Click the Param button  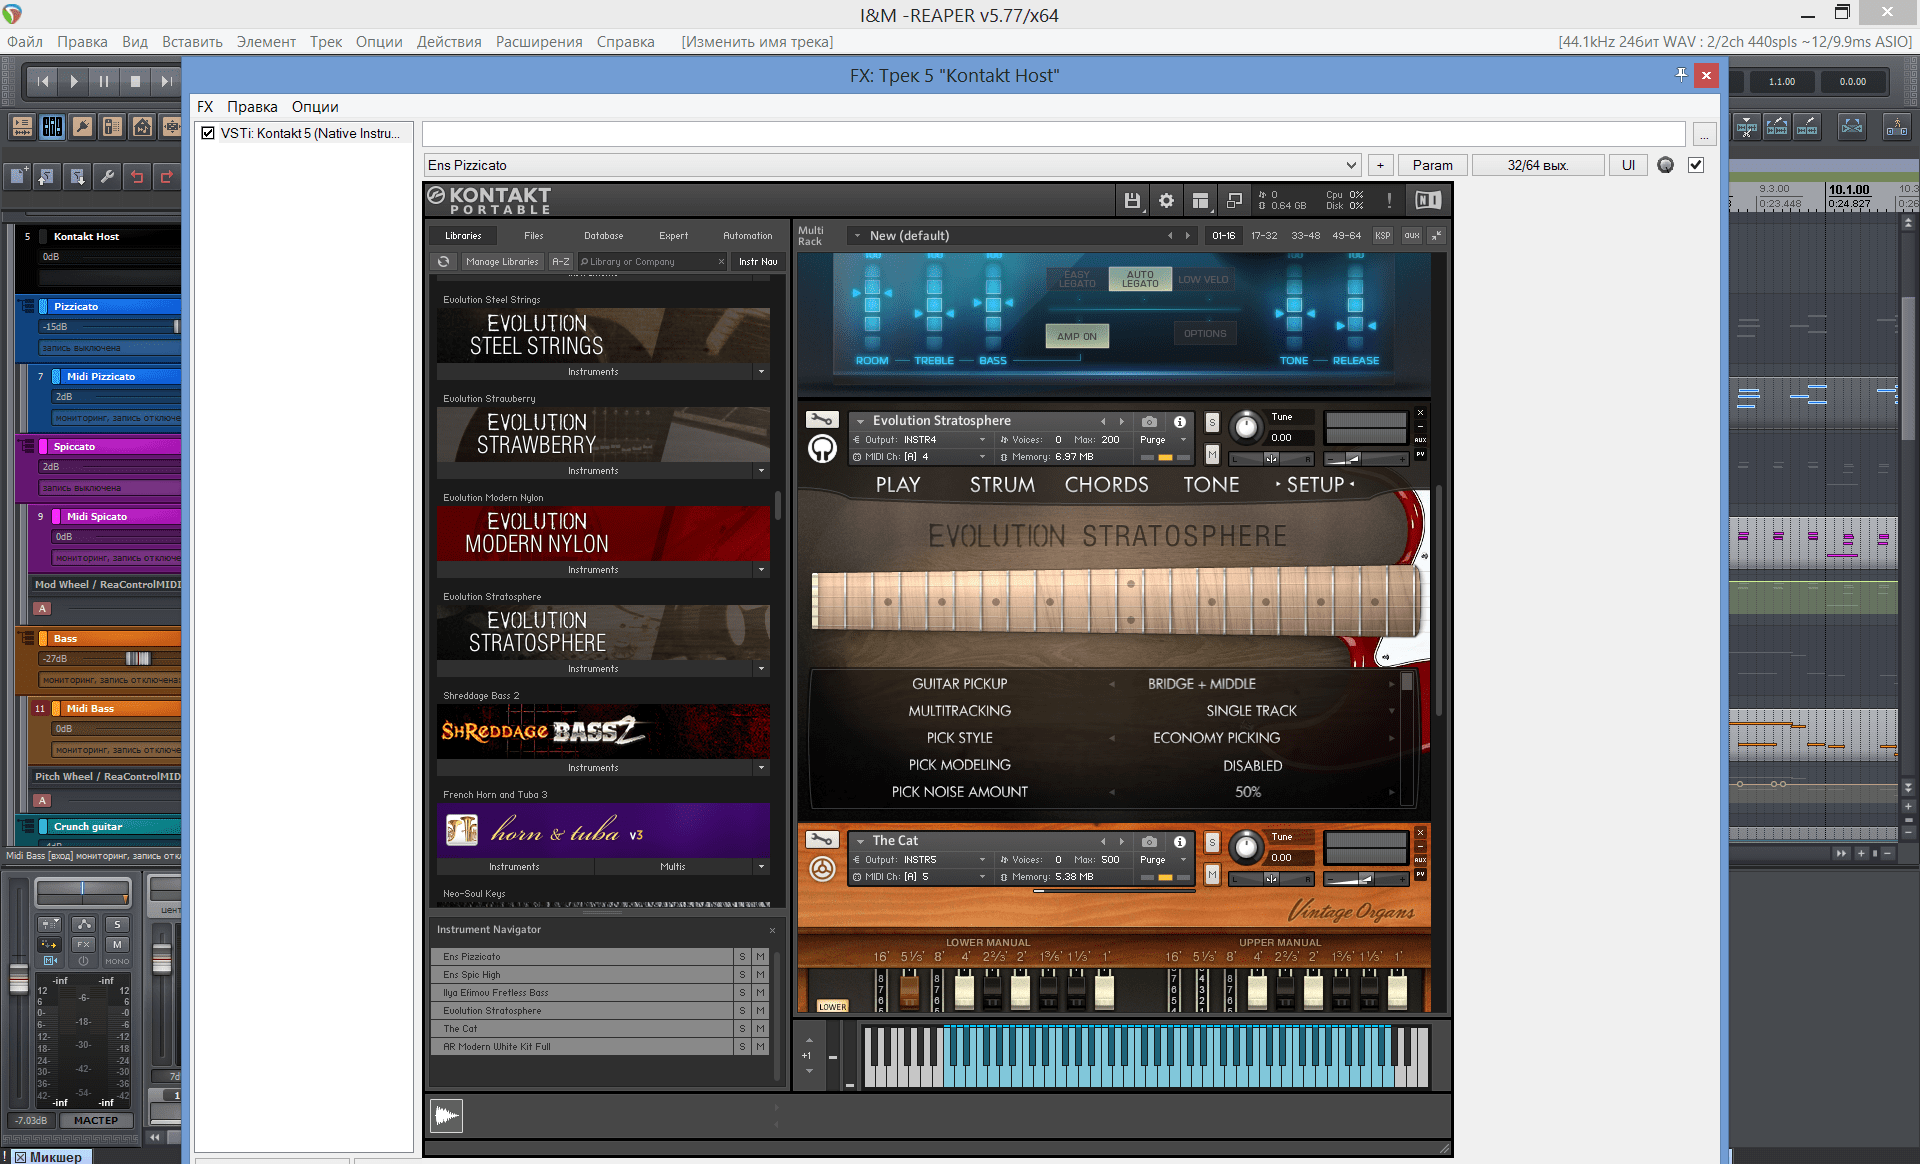click(1432, 165)
